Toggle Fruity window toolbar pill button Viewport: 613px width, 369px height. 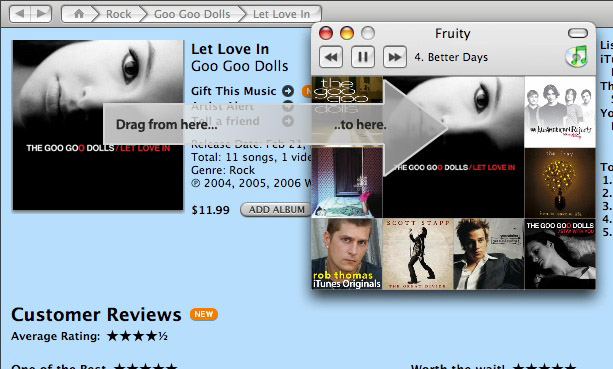click(x=578, y=33)
